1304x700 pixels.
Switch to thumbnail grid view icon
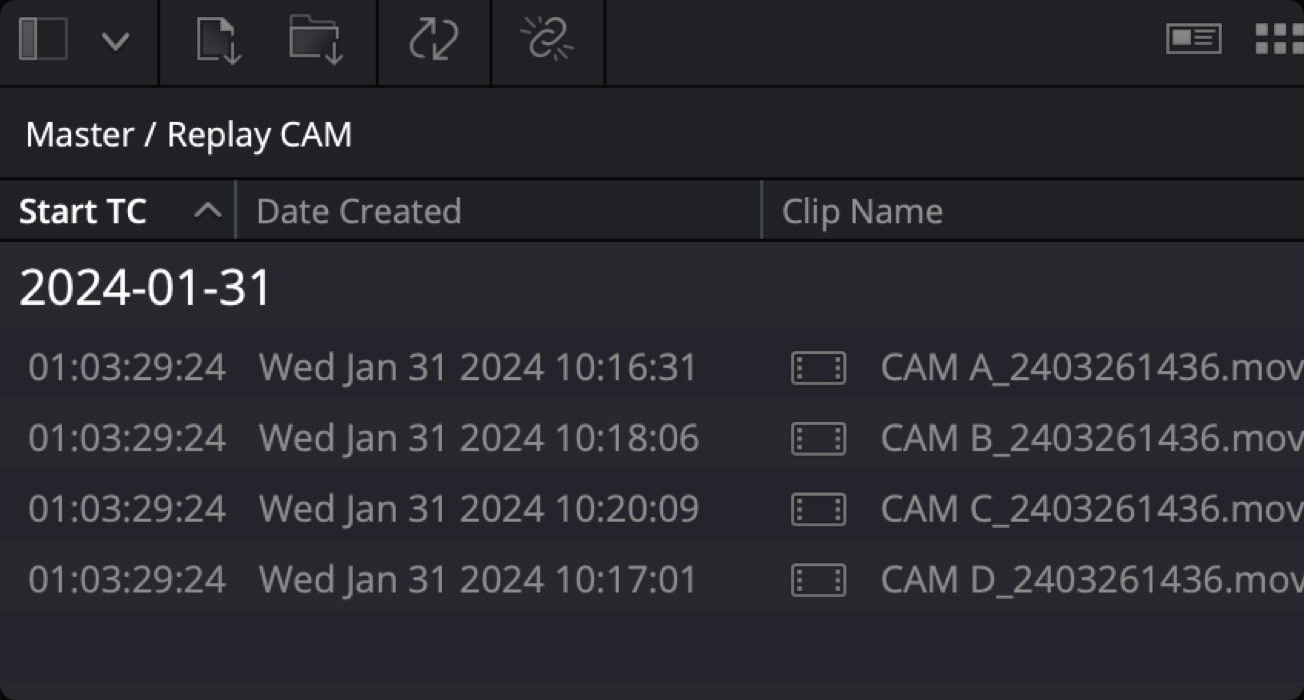tap(1285, 40)
